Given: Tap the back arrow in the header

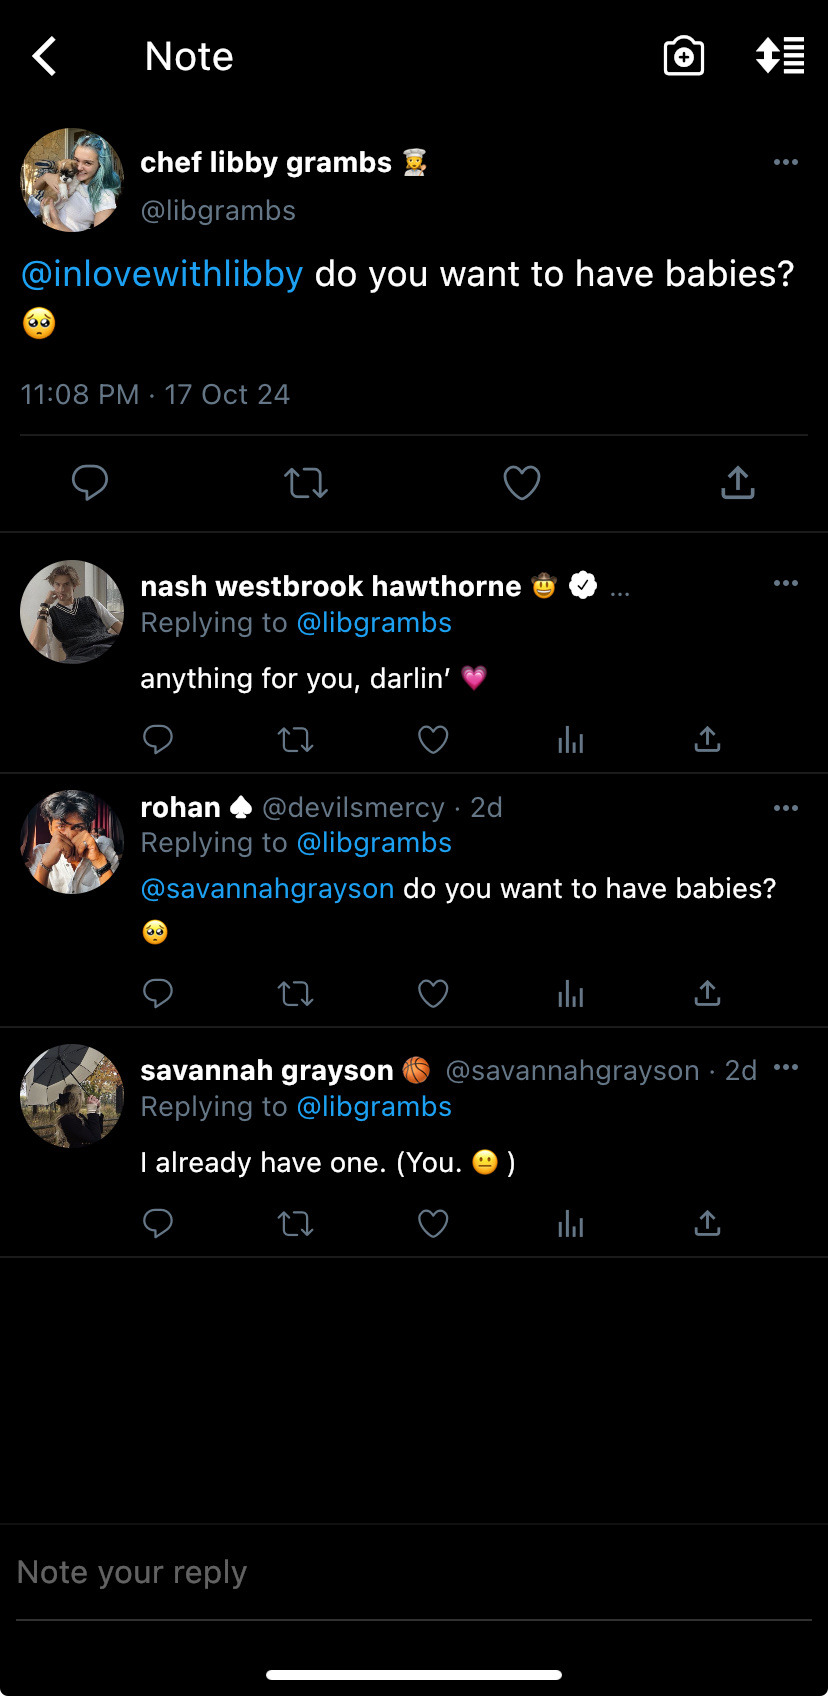Looking at the screenshot, I should tap(45, 57).
